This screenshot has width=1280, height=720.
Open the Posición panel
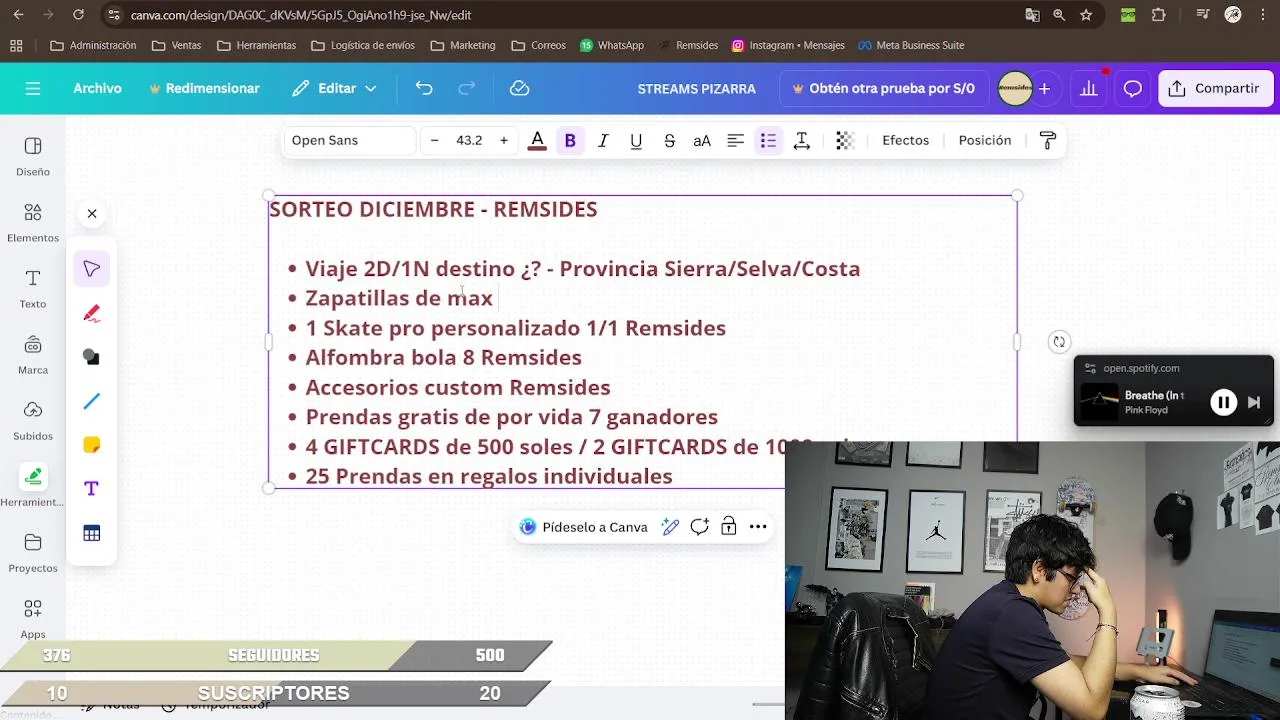[x=985, y=140]
